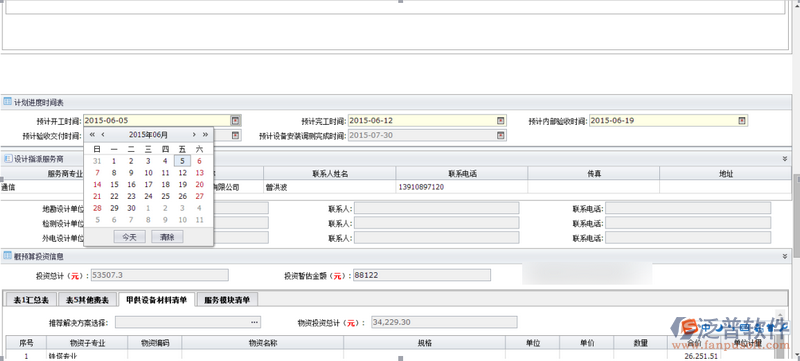The height and width of the screenshot is (361, 800).
Task: Go to previous year in date picker
Action: (x=92, y=135)
